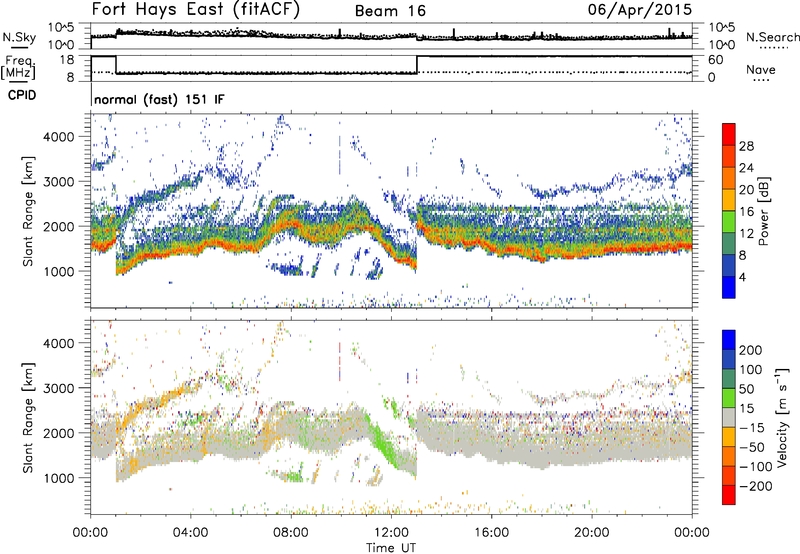Click the "-50" velocity colorbar label
The width and height of the screenshot is (800, 554).
[x=752, y=447]
